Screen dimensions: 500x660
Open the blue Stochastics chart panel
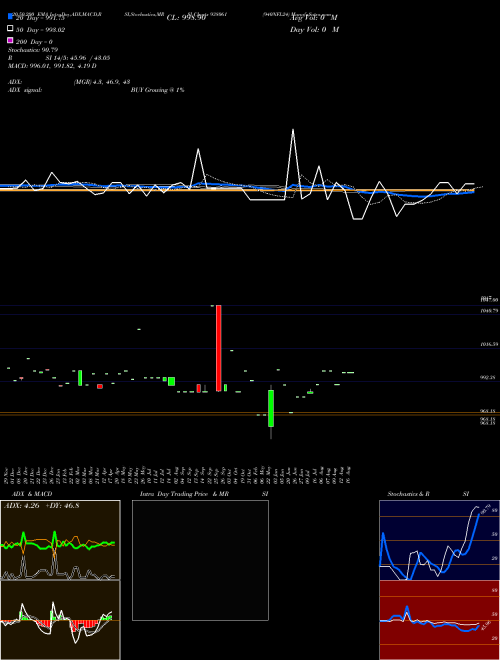(439, 540)
